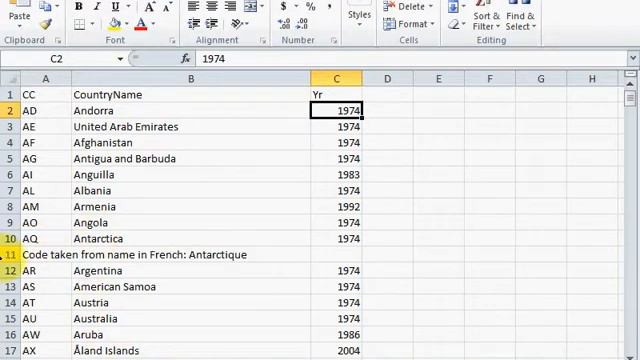Image resolution: width=640 pixels, height=360 pixels.
Task: Open the Font Color dropdown arrow
Action: 153,24
